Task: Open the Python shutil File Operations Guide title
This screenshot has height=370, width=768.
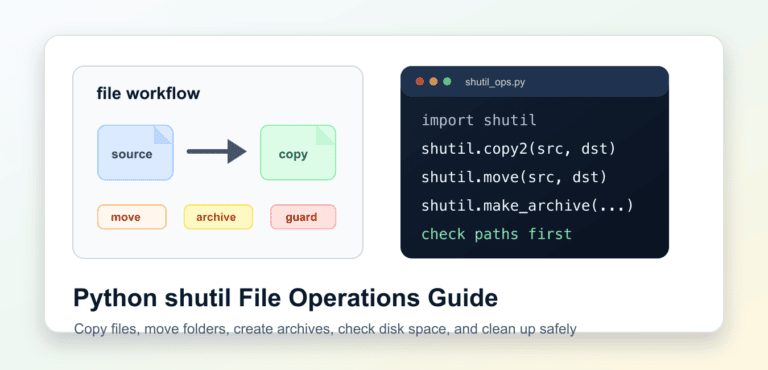Action: [x=286, y=297]
